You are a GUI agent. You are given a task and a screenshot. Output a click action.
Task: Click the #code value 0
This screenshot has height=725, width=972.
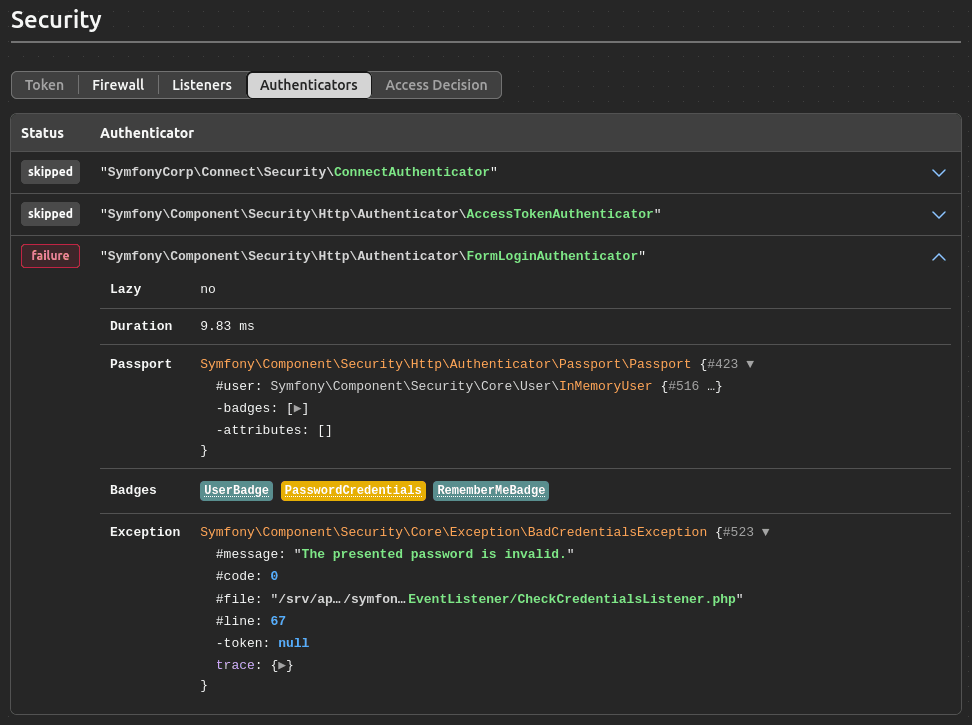click(x=274, y=576)
